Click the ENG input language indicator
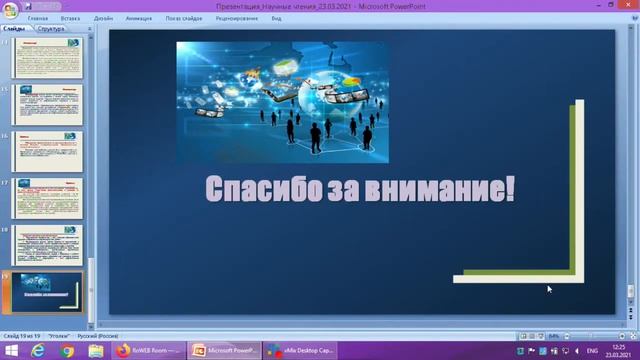The height and width of the screenshot is (360, 640). [592, 351]
